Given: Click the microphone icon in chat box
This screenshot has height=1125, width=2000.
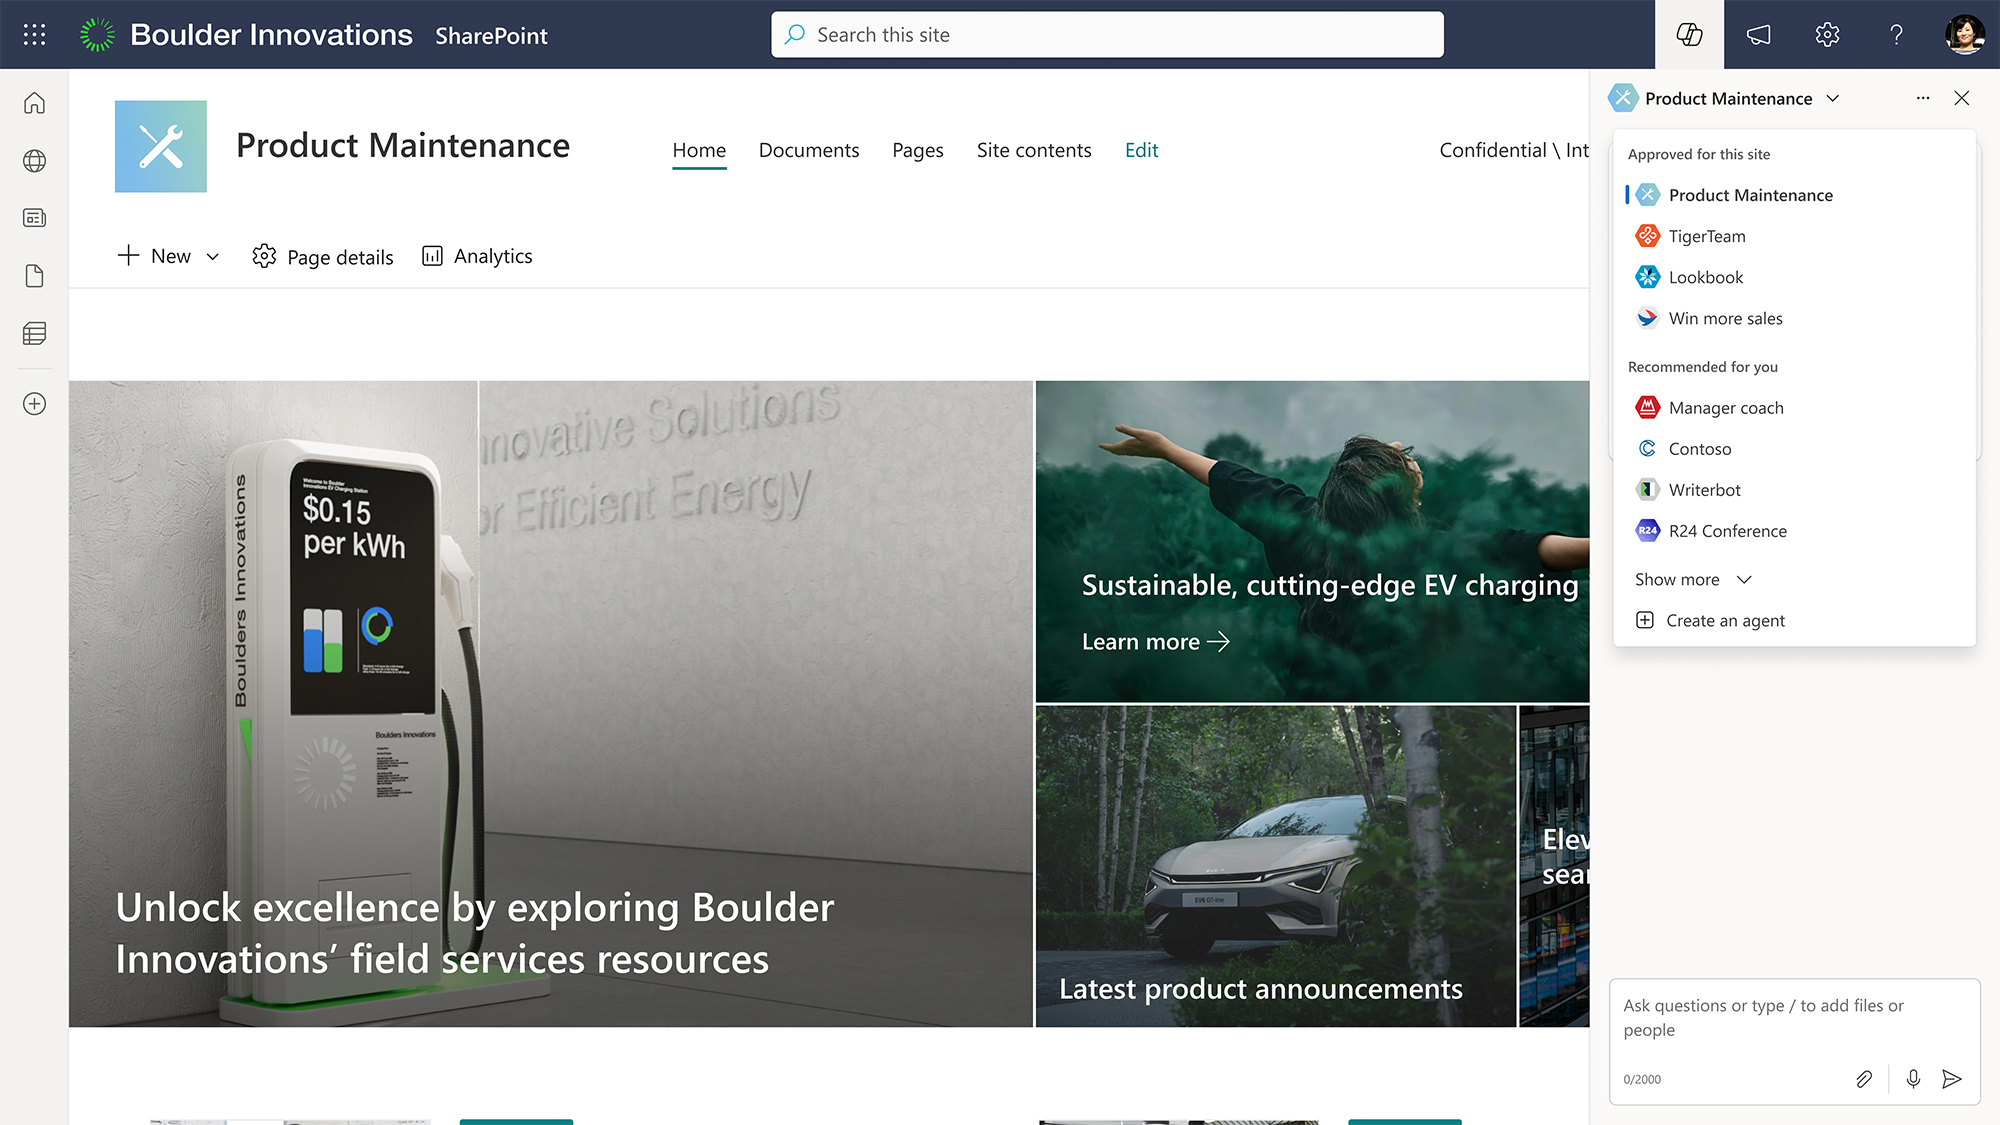Looking at the screenshot, I should (1912, 1078).
